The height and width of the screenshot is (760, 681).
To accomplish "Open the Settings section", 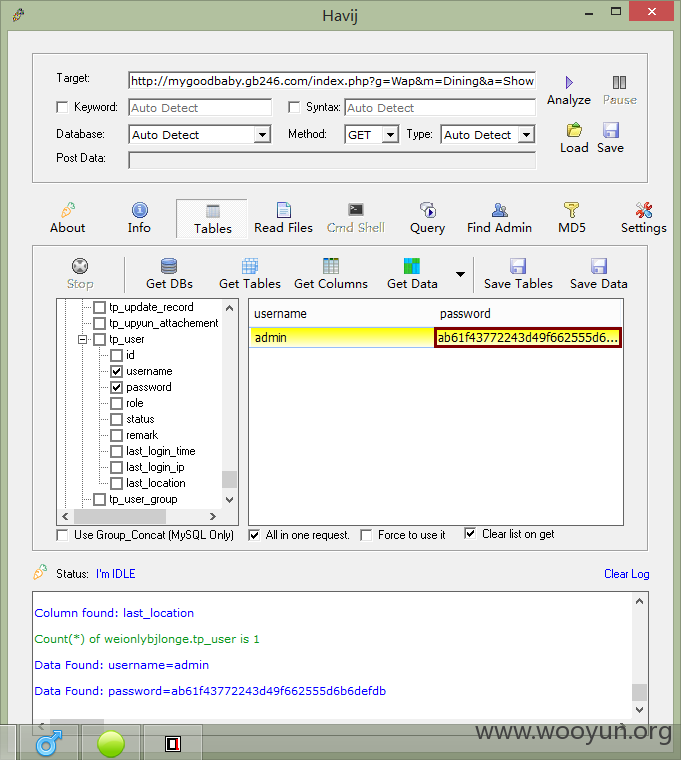I will [644, 218].
